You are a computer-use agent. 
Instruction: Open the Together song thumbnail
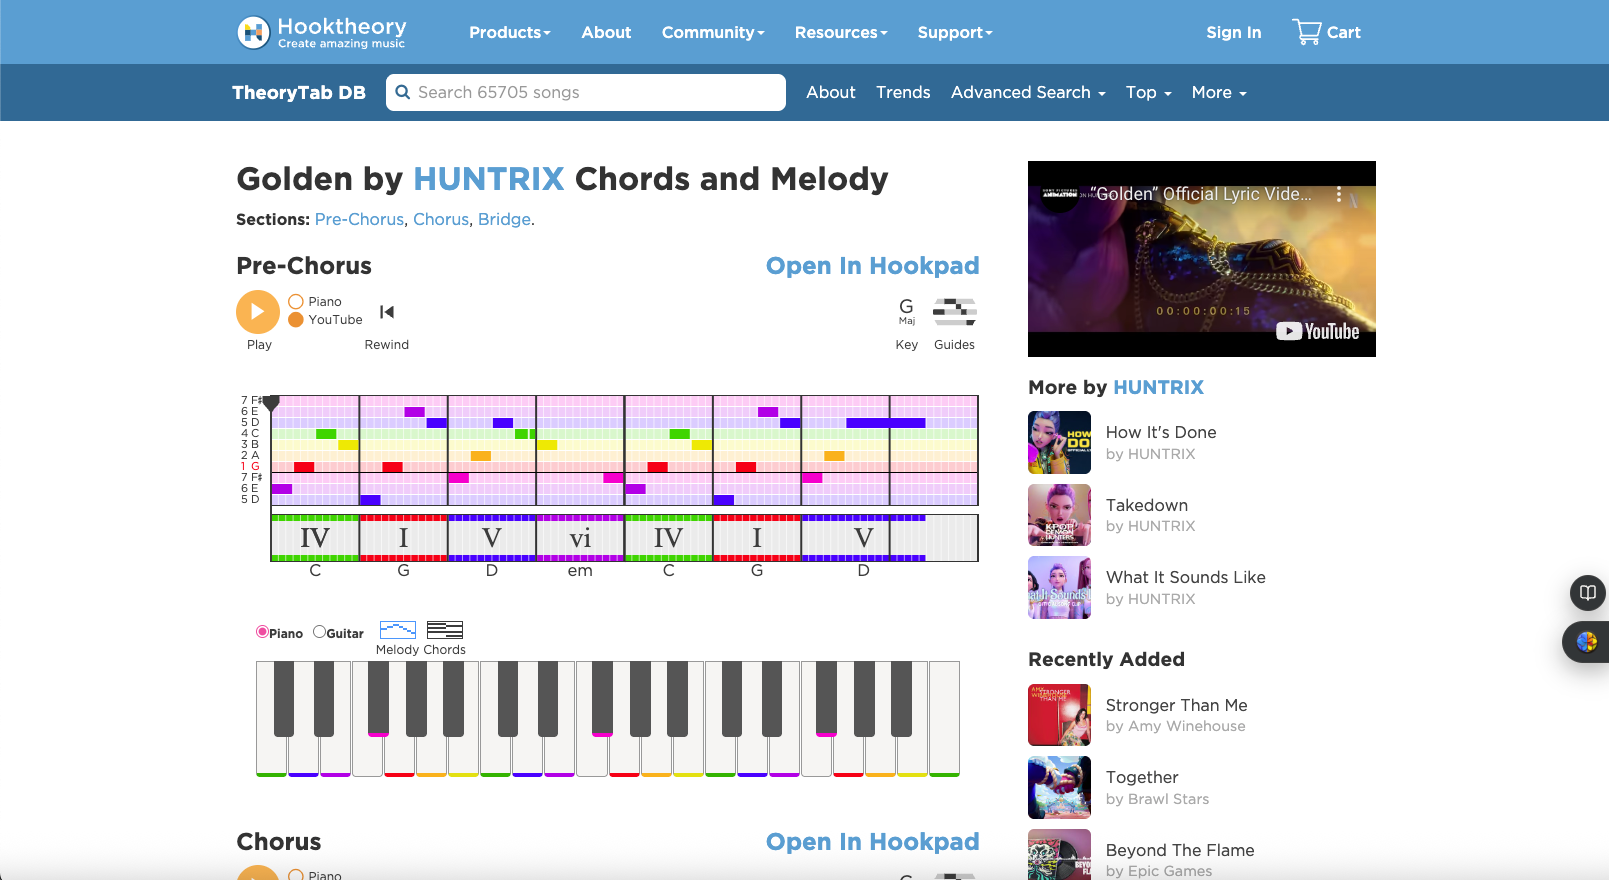click(x=1059, y=788)
